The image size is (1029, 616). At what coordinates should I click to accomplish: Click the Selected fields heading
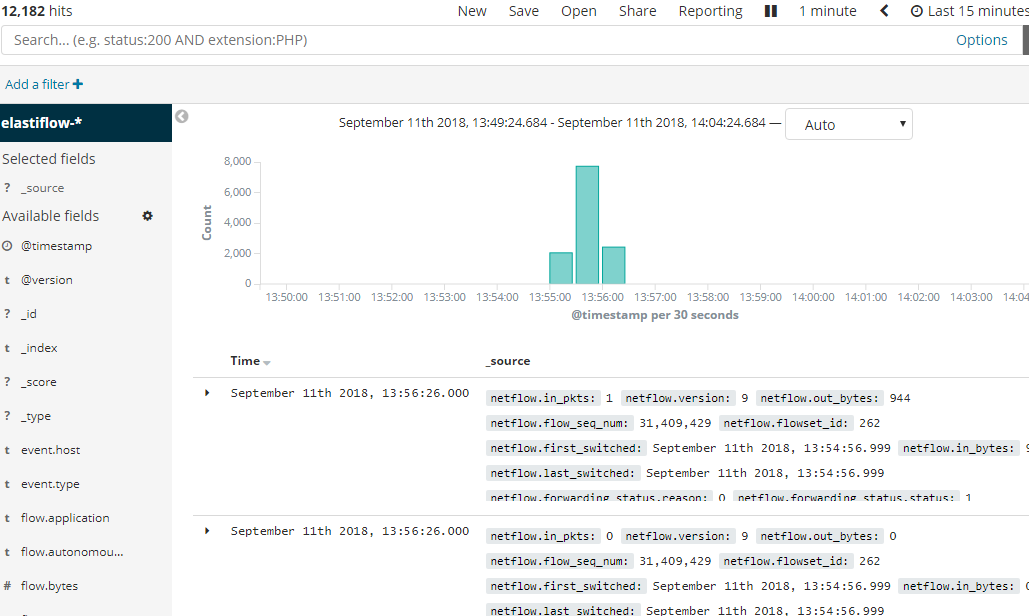(x=49, y=159)
